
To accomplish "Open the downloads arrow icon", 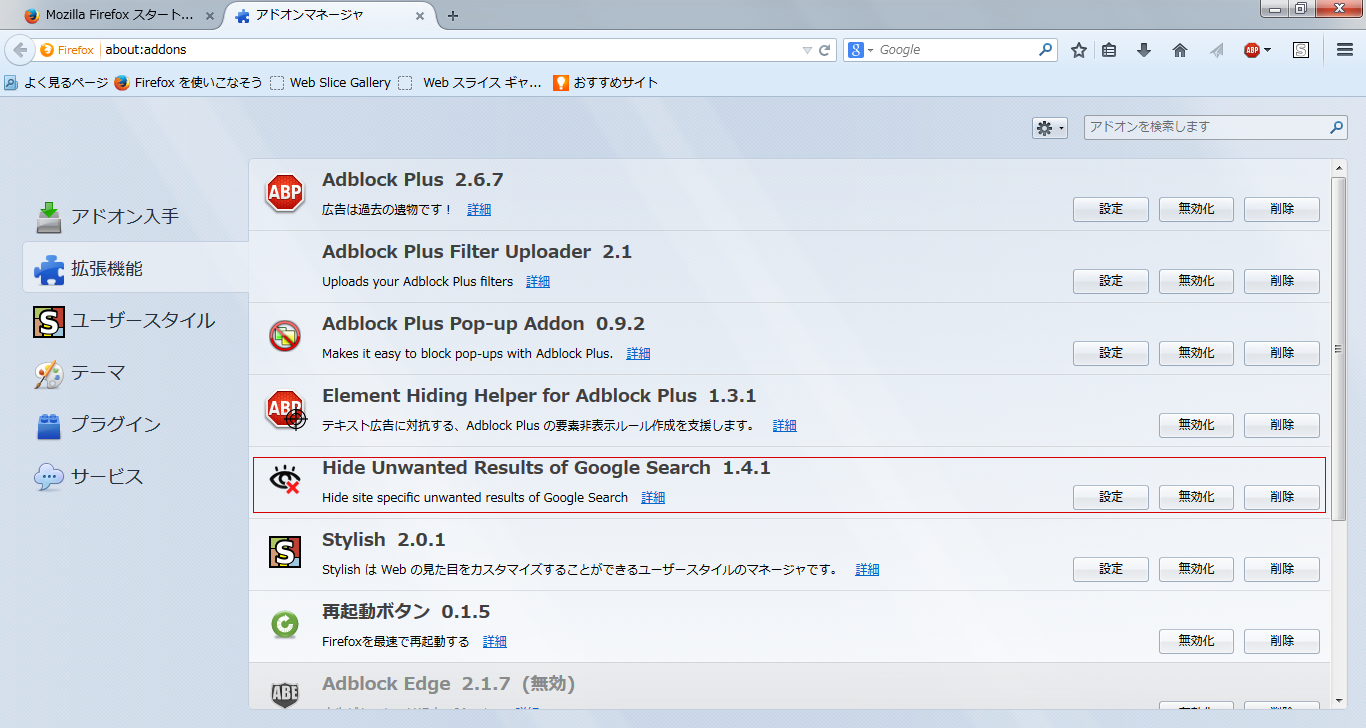I will coord(1144,50).
